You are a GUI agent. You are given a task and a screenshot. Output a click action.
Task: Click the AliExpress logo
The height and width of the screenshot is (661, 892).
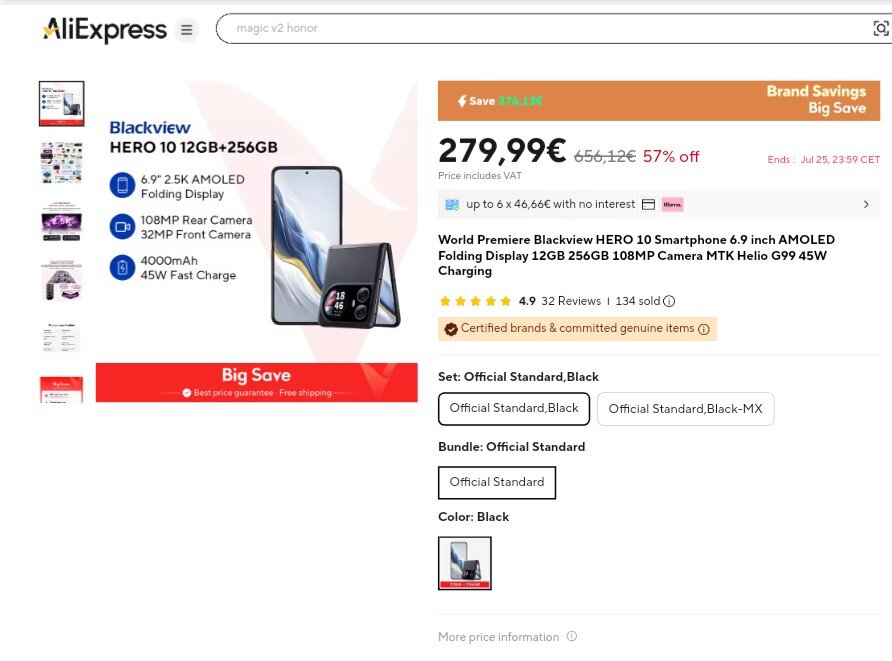coord(105,30)
